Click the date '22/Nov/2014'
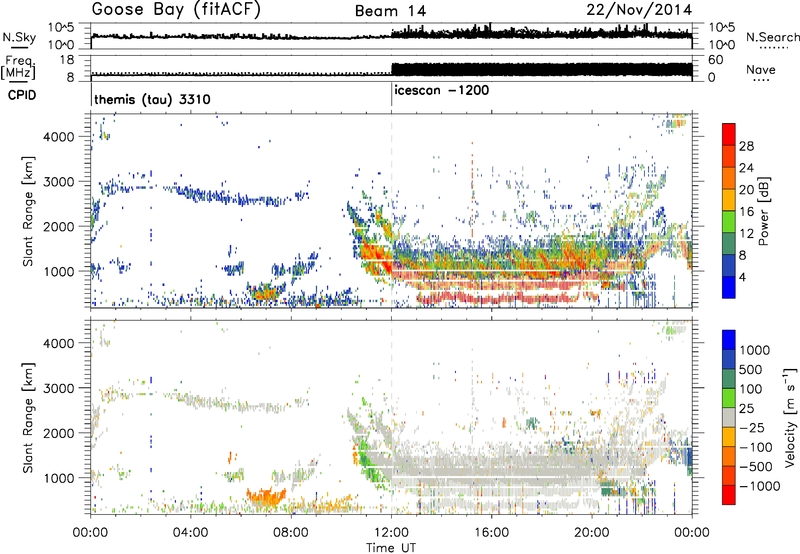 pyautogui.click(x=639, y=10)
